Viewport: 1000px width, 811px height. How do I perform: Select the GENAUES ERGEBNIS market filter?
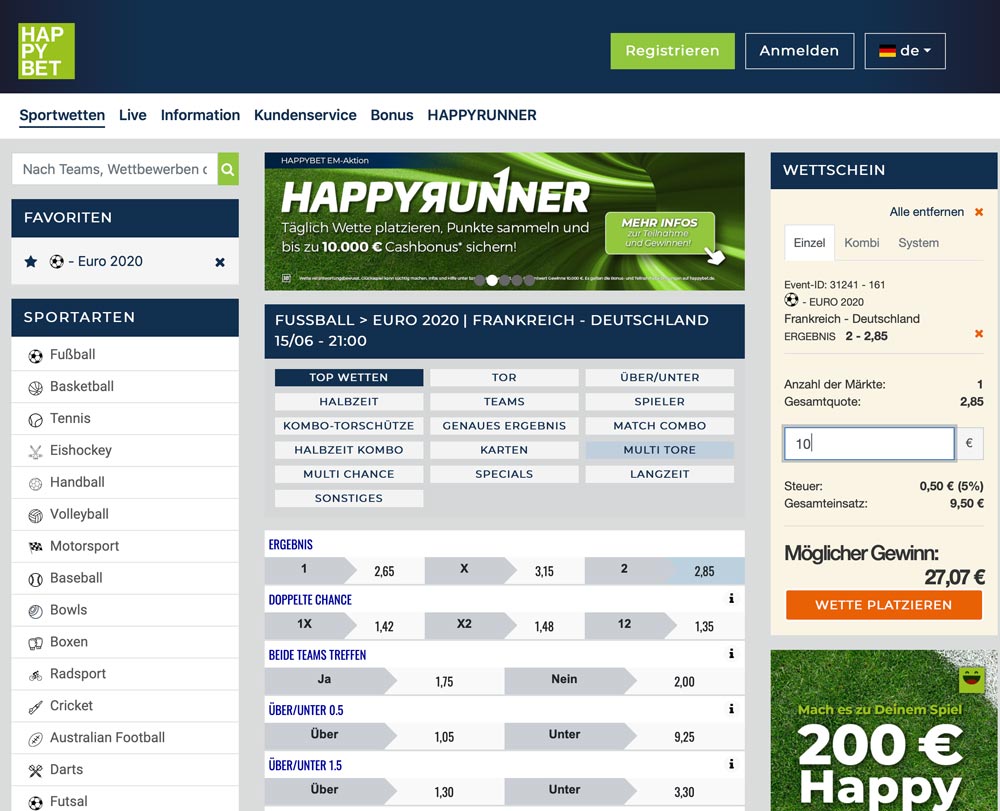[504, 426]
